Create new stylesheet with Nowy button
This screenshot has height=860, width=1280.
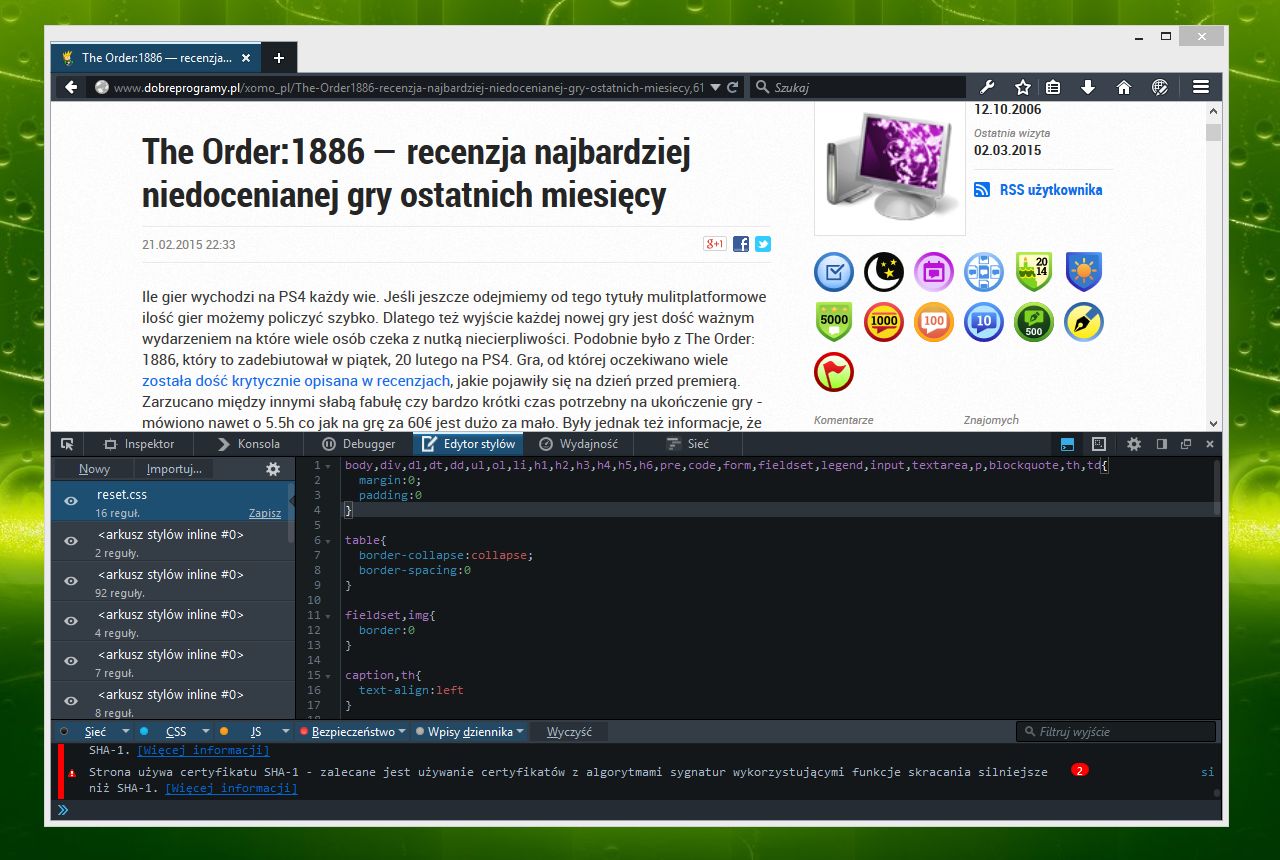(x=94, y=469)
